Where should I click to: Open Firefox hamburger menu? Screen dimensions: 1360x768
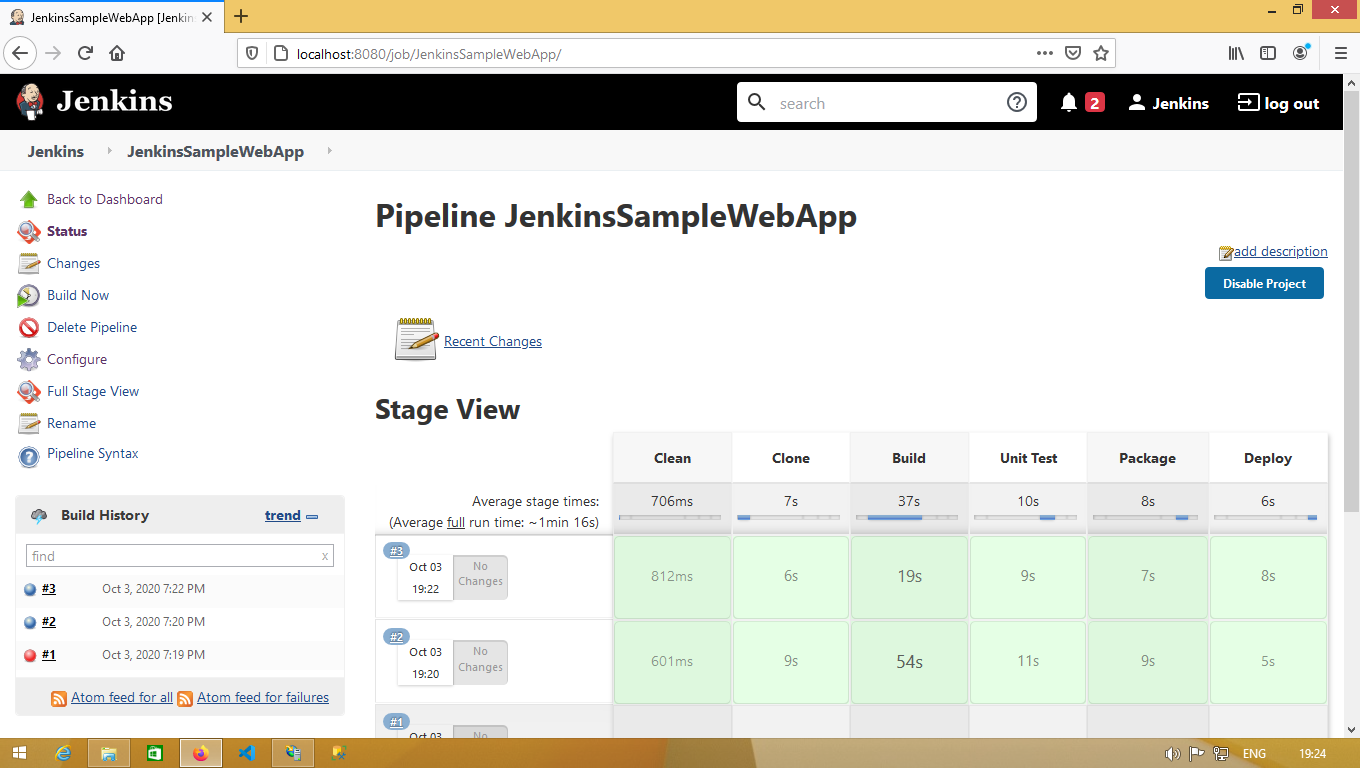pyautogui.click(x=1341, y=53)
